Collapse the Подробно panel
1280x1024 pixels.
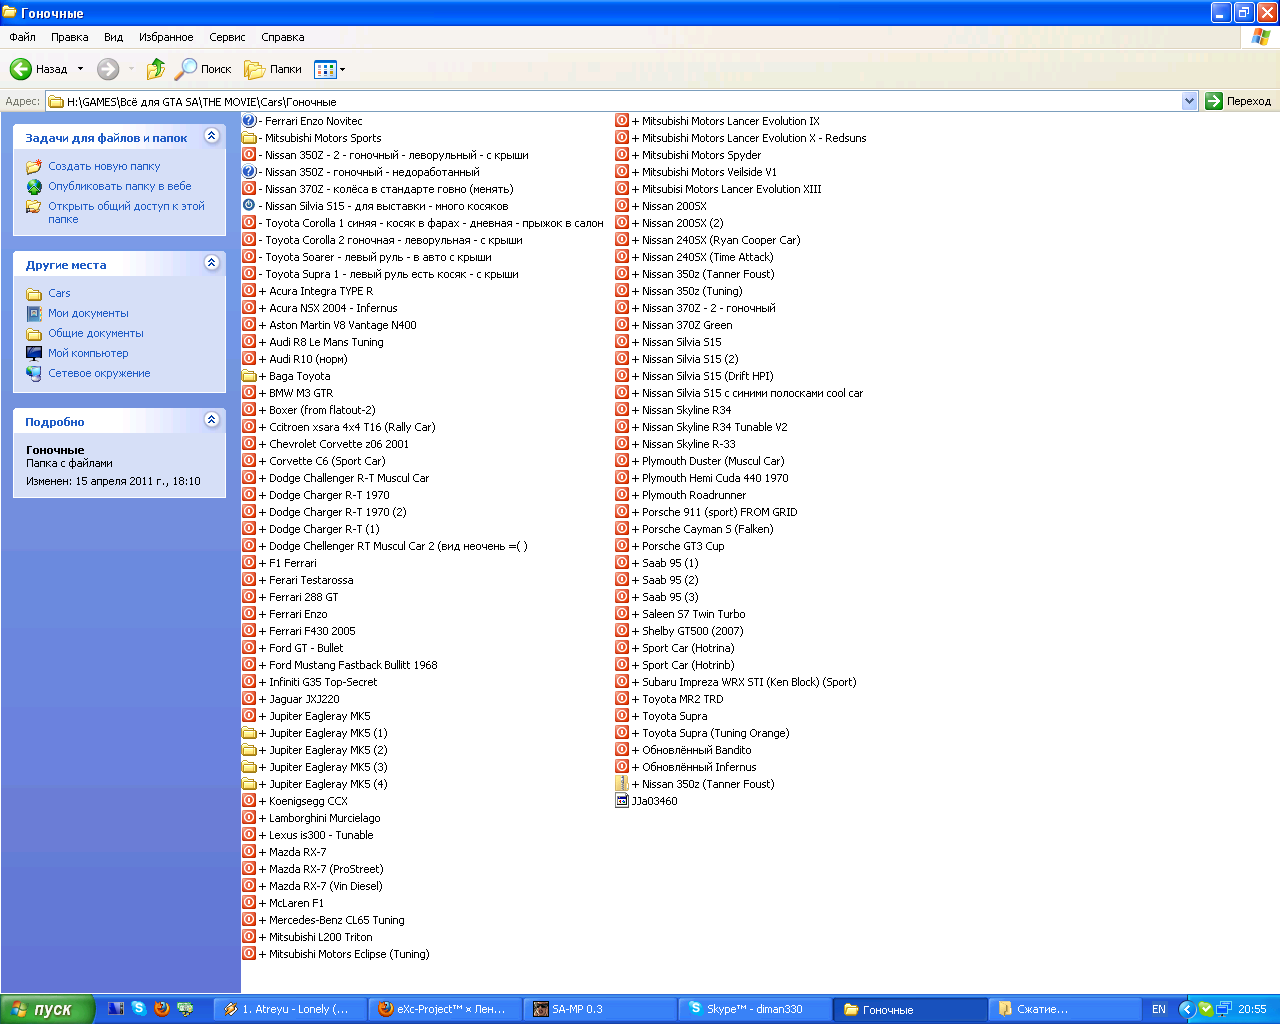tap(211, 420)
